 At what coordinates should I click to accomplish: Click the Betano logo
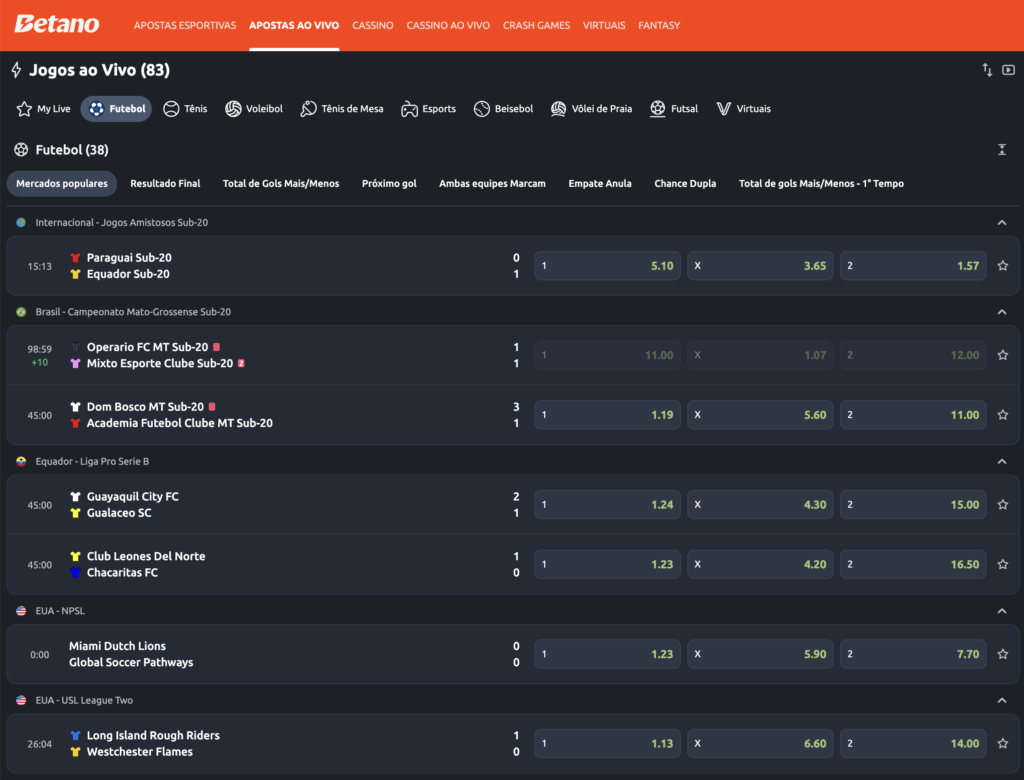click(x=57, y=24)
